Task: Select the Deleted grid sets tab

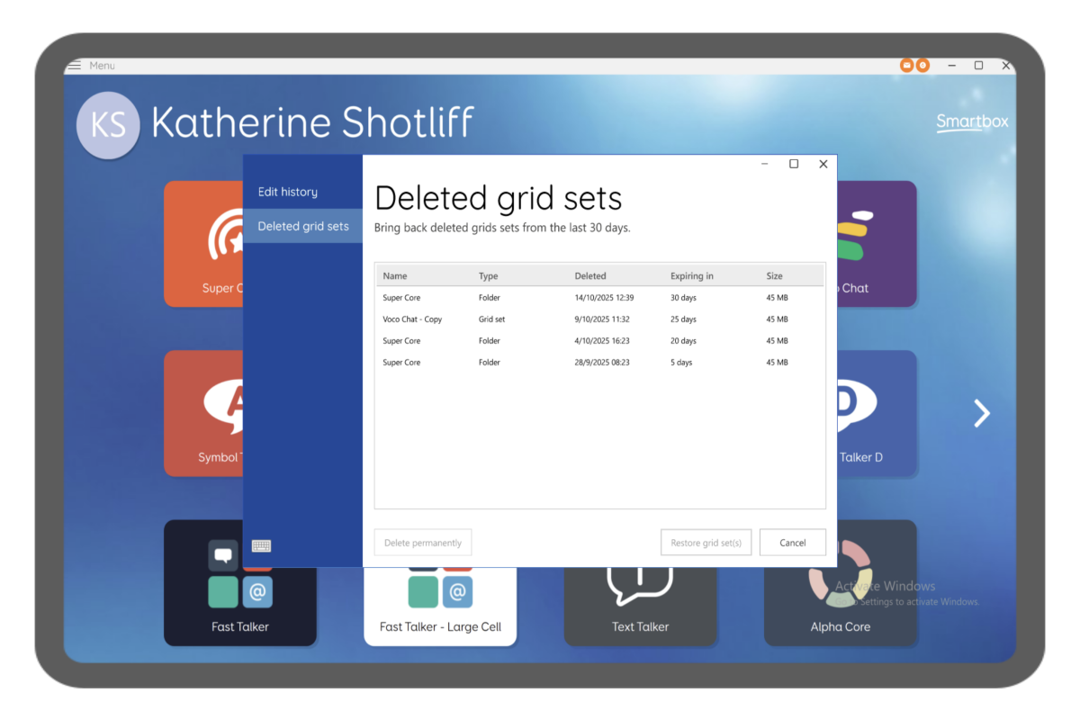Action: pyautogui.click(x=303, y=226)
